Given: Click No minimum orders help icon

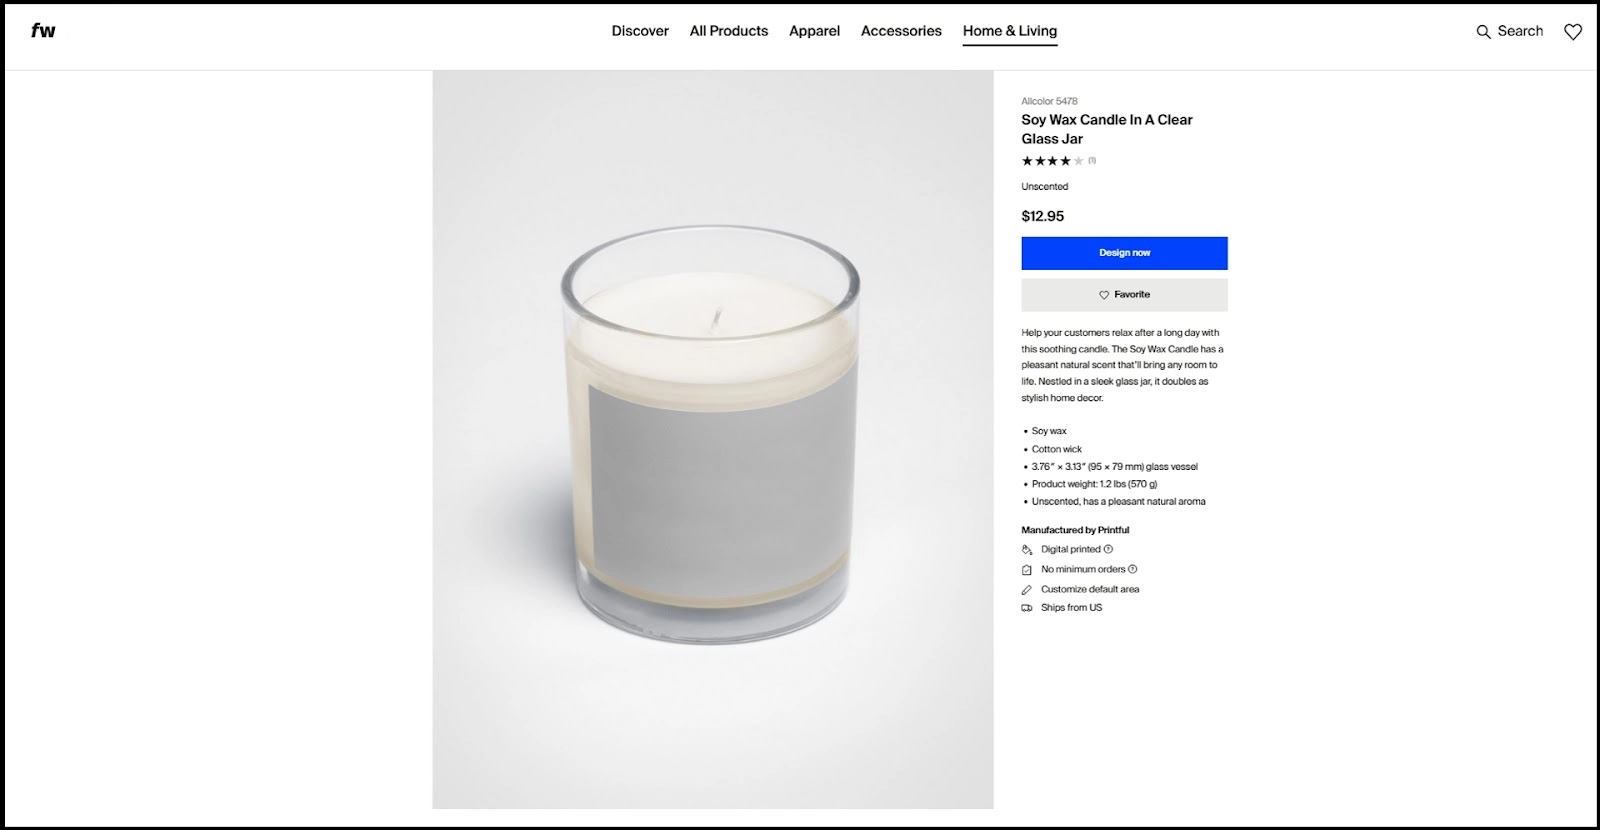Looking at the screenshot, I should pyautogui.click(x=1133, y=569).
